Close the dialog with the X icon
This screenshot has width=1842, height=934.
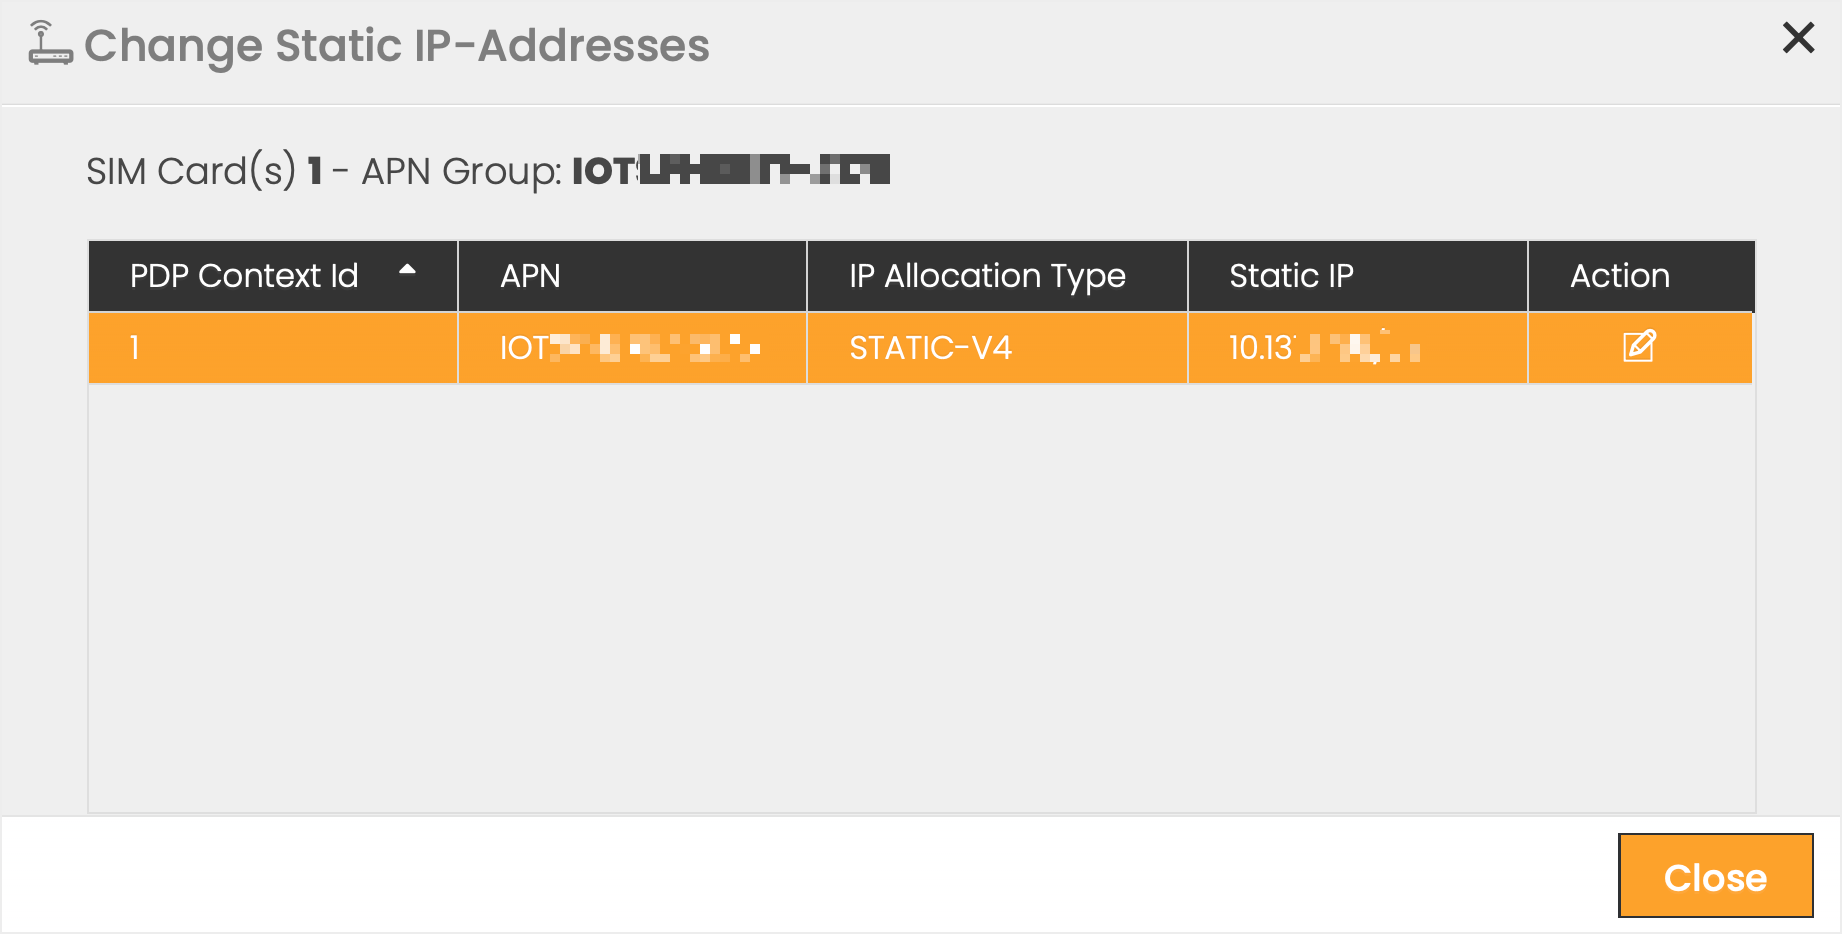click(1798, 39)
